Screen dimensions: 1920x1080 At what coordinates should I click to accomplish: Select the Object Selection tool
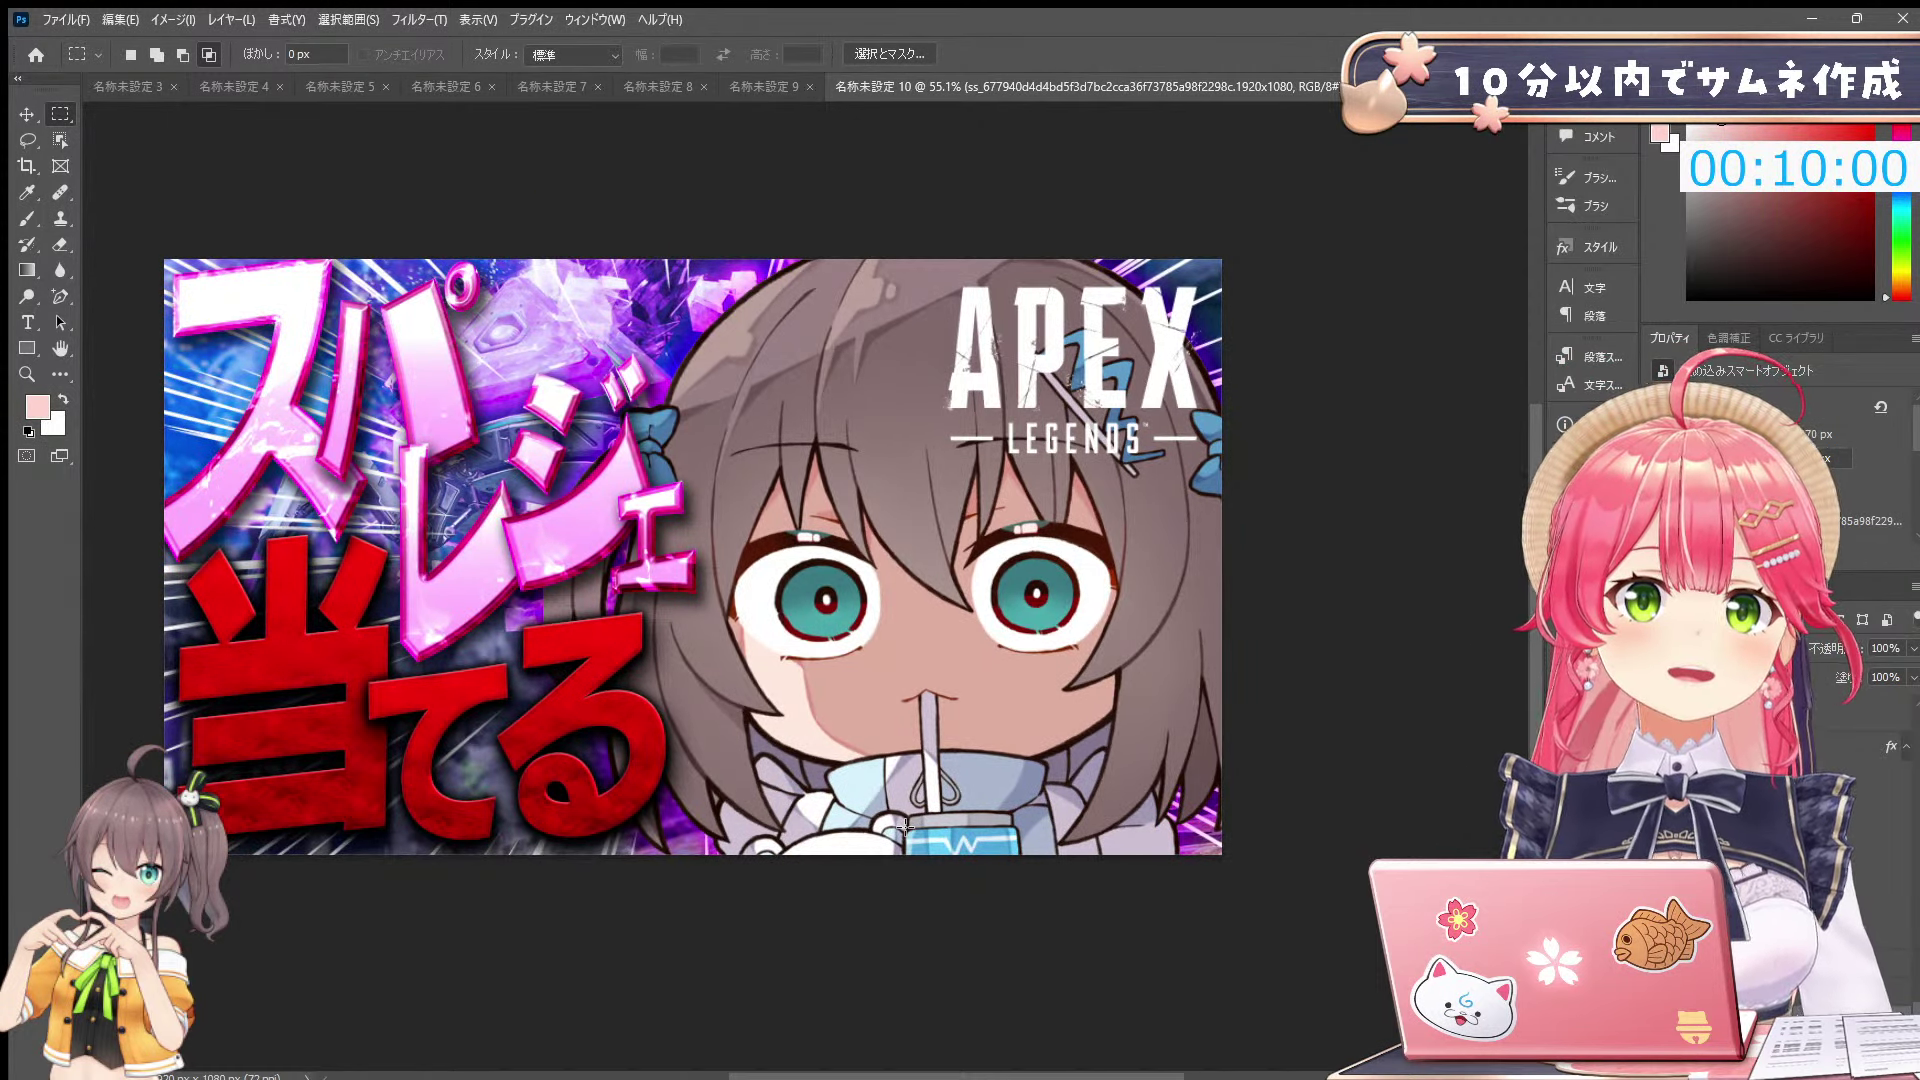coord(61,140)
